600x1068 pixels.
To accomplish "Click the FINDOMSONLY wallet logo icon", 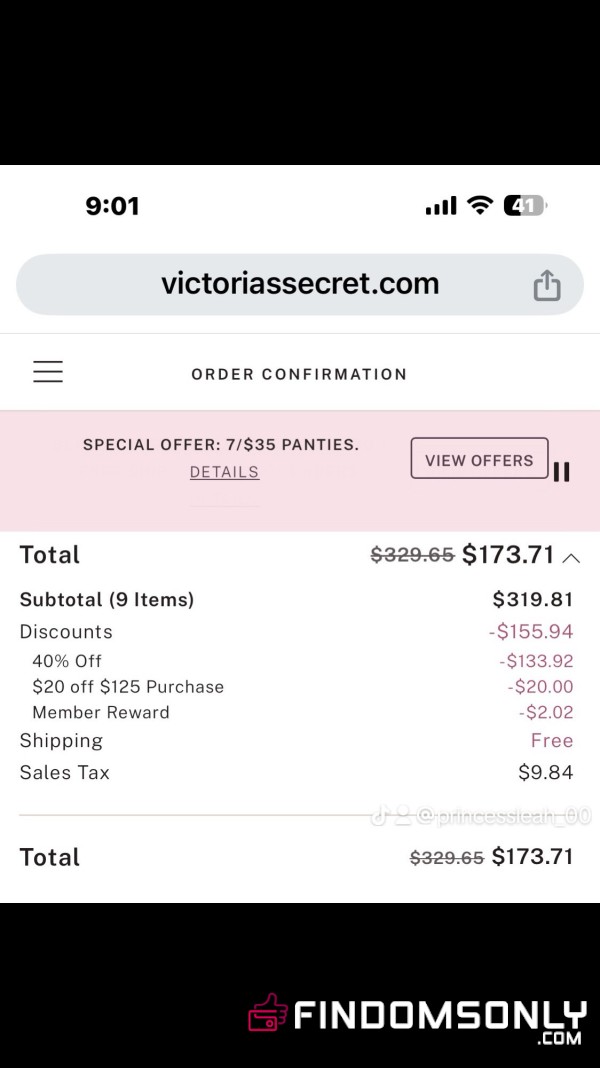I will tap(268, 1013).
